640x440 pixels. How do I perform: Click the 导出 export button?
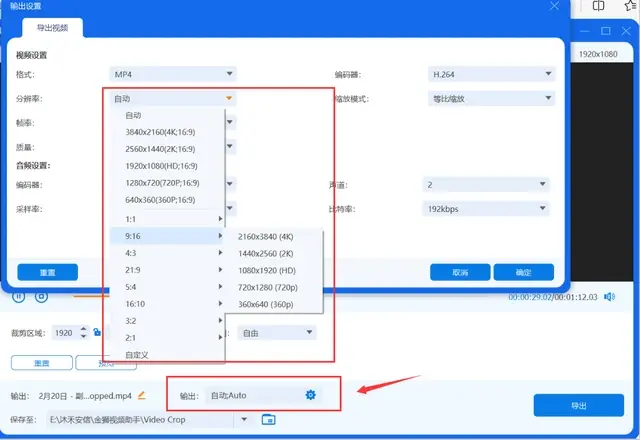point(578,405)
